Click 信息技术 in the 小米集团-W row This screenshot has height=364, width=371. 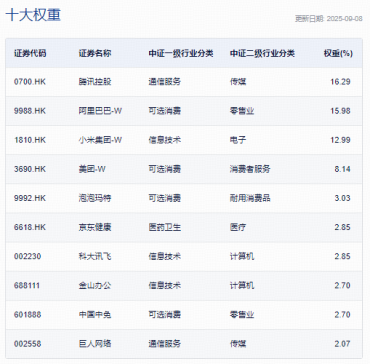(x=165, y=140)
